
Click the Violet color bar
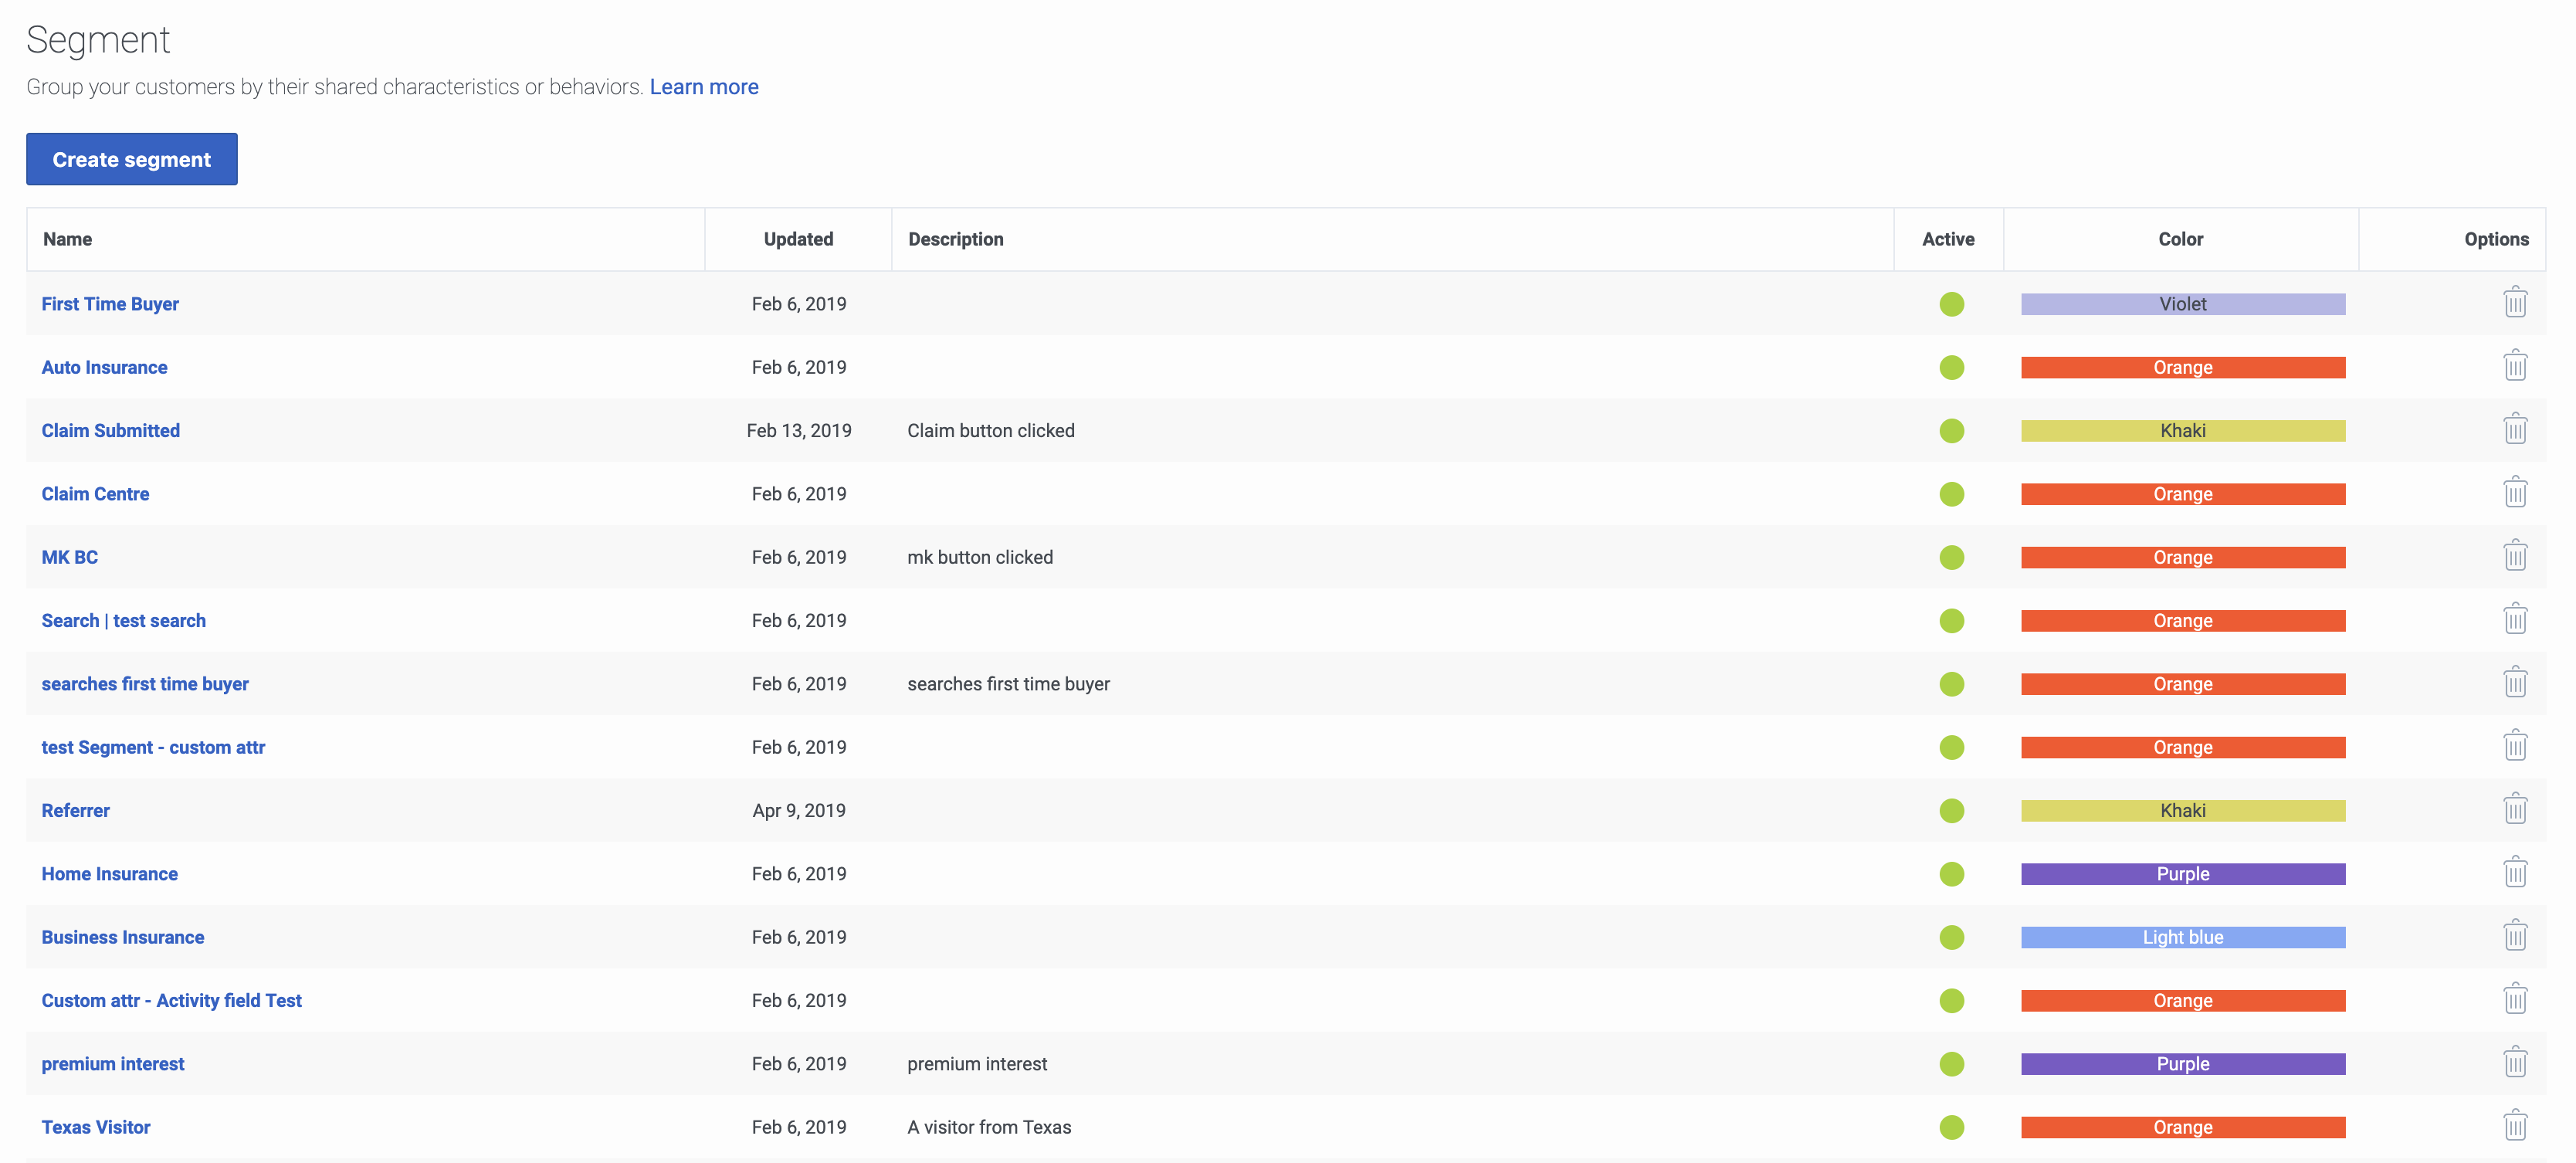click(2182, 304)
